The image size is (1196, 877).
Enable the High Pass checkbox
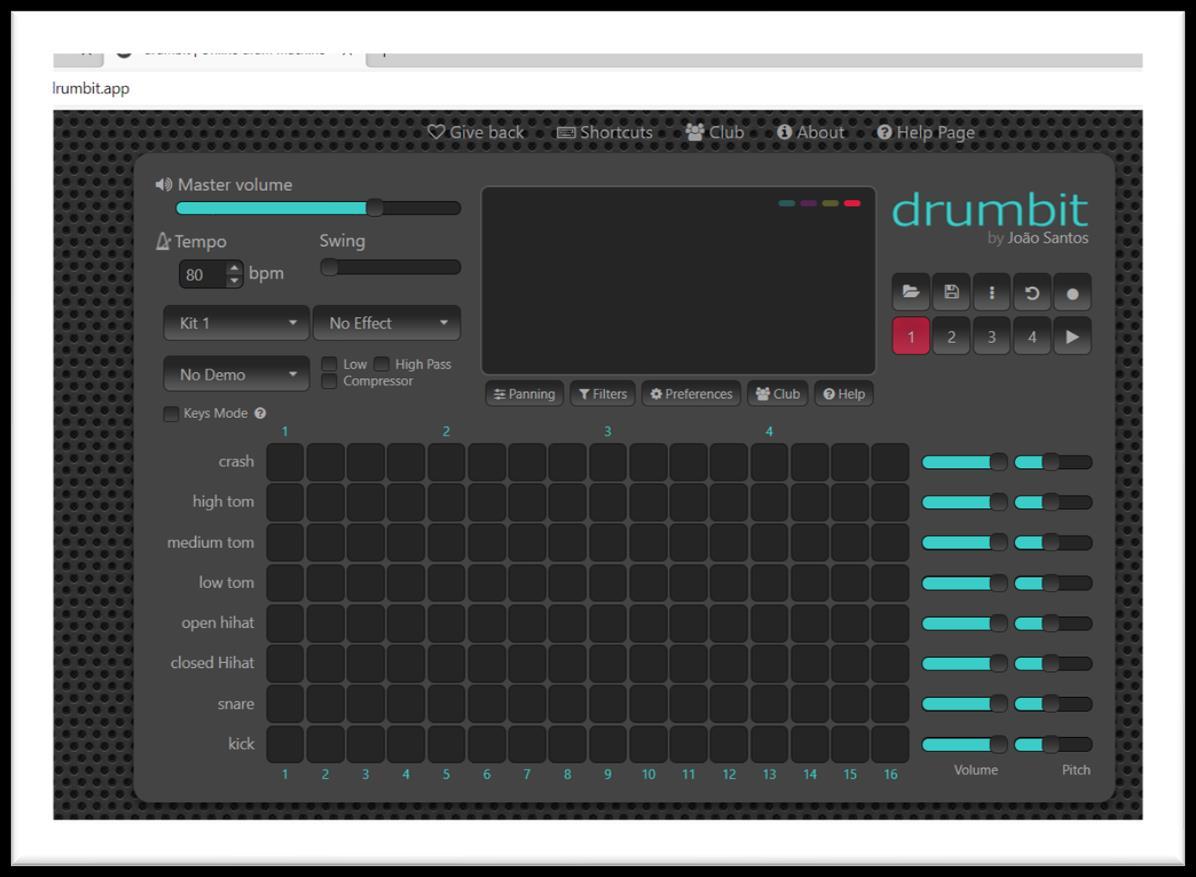click(381, 364)
